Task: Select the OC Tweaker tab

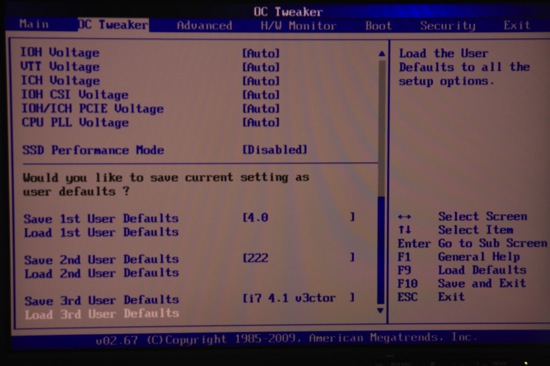Action: [113, 25]
